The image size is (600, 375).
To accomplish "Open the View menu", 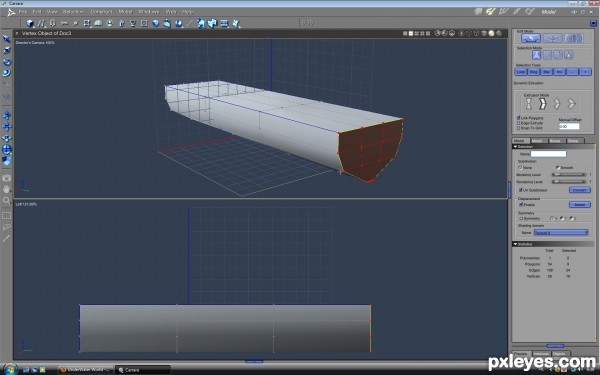I will pyautogui.click(x=52, y=12).
